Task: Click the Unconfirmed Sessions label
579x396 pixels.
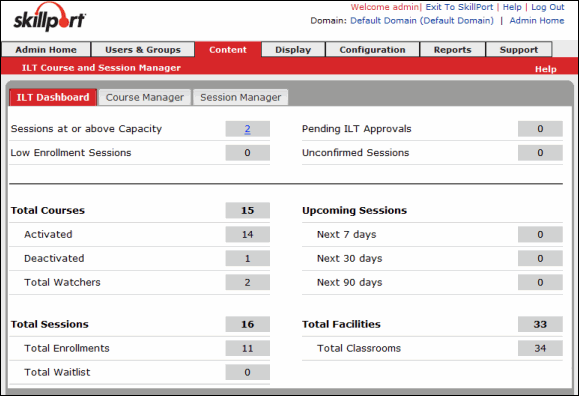Action: click(x=356, y=153)
